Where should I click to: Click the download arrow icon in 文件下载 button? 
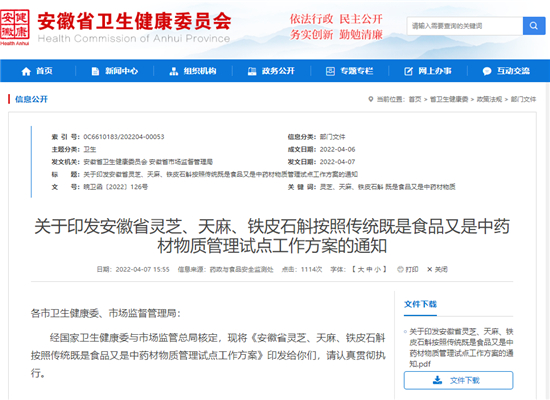click(x=437, y=380)
